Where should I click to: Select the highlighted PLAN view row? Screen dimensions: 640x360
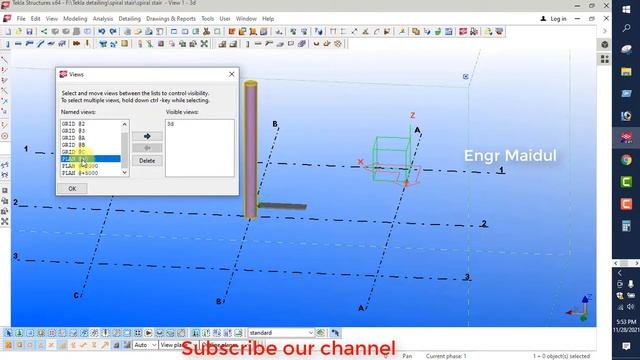tap(91, 159)
